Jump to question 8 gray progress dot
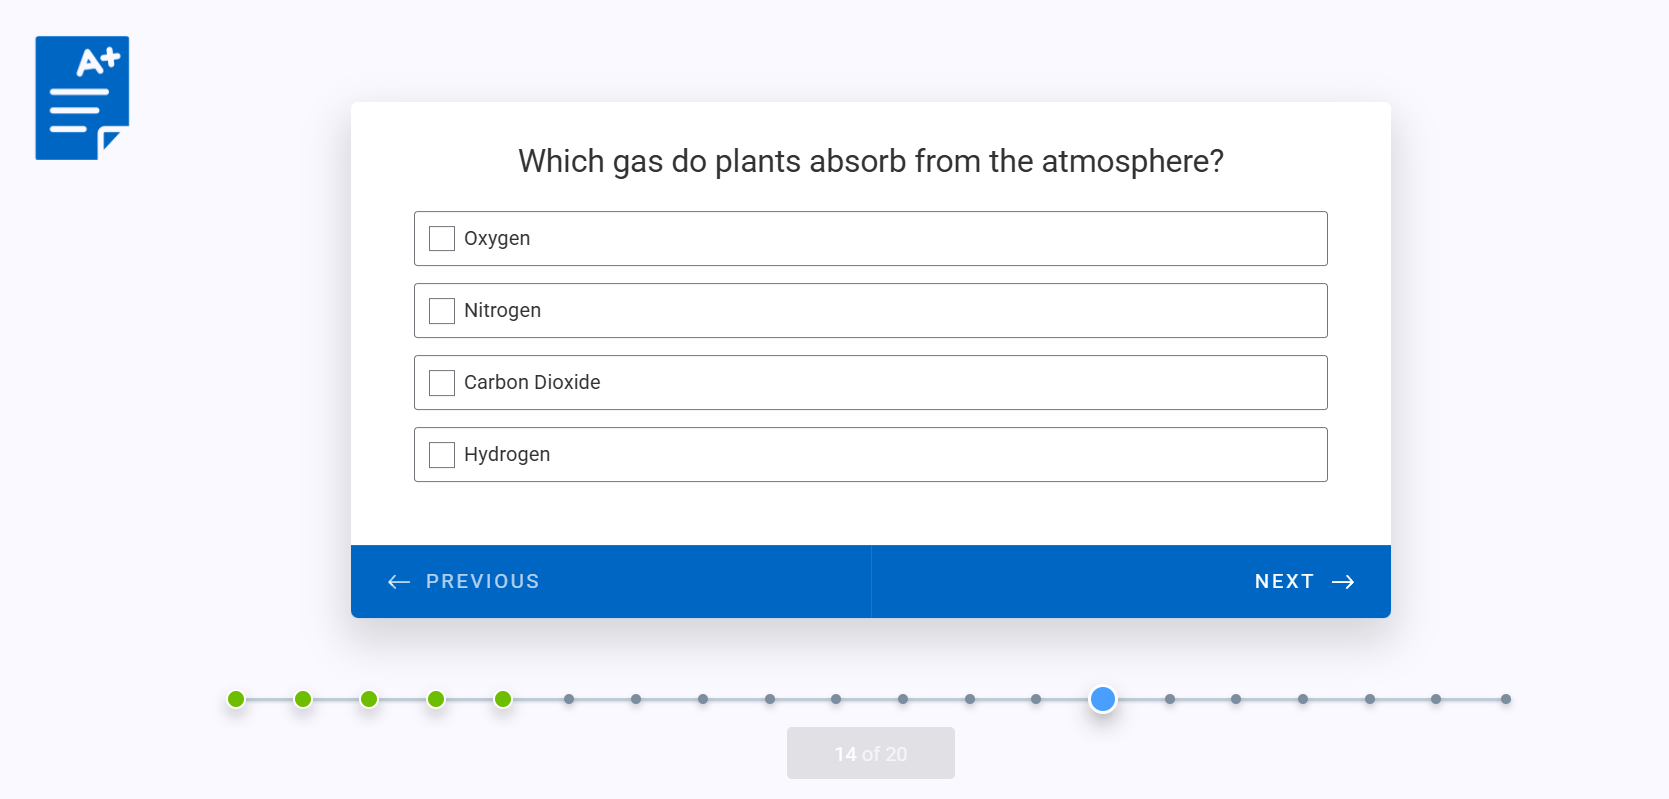 pyautogui.click(x=703, y=699)
